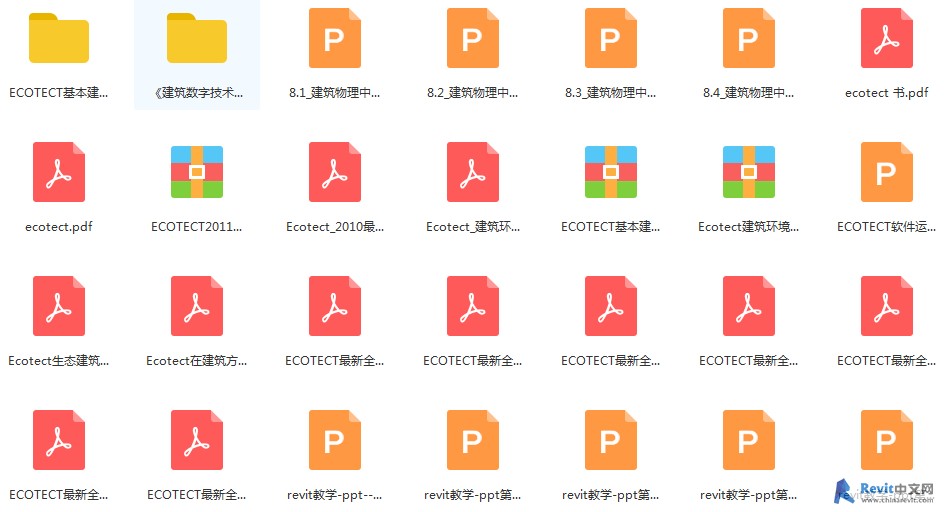This screenshot has width=944, height=512.
Task: Click the ECOTECT基本建 label under the archive
Action: click(610, 226)
